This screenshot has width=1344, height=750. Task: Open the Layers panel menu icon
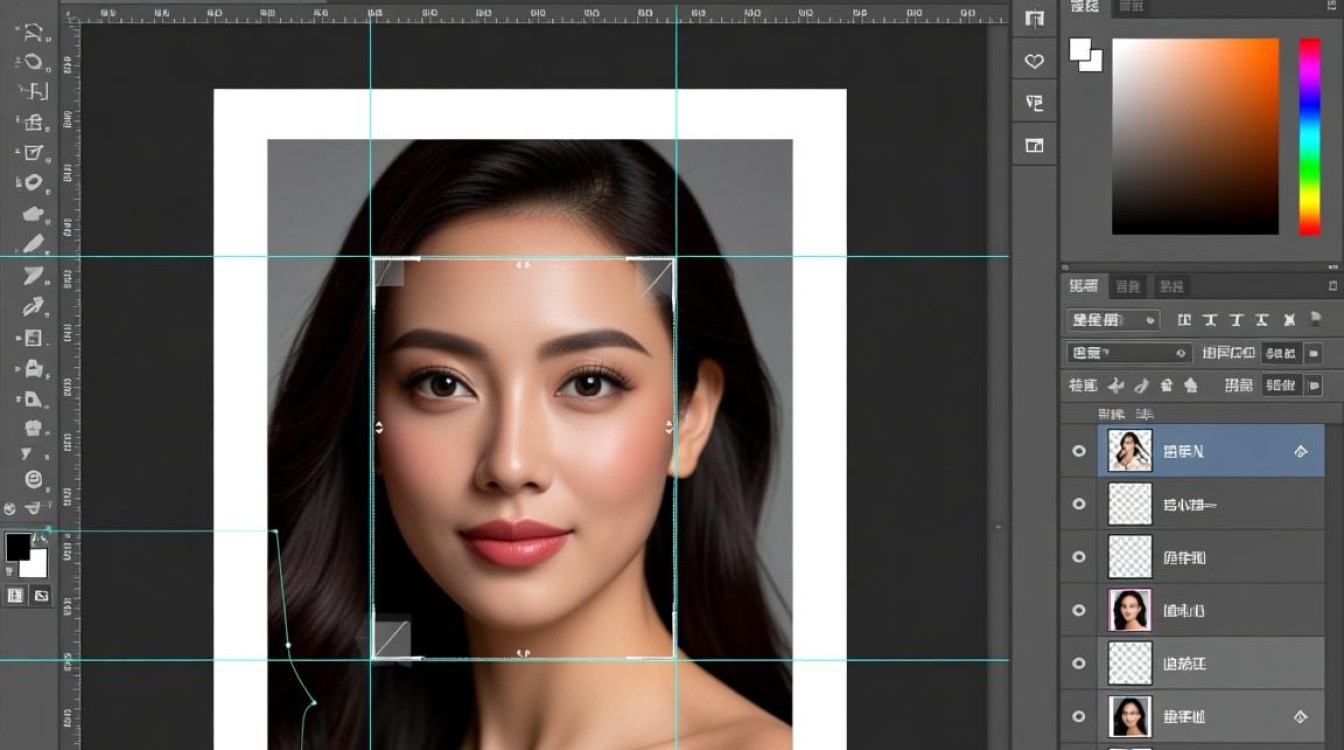1331,286
